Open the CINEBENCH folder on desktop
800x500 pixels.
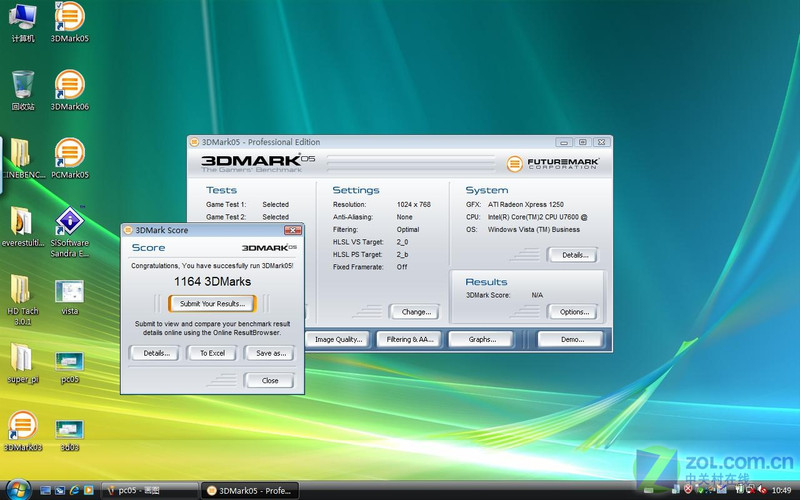coord(22,158)
